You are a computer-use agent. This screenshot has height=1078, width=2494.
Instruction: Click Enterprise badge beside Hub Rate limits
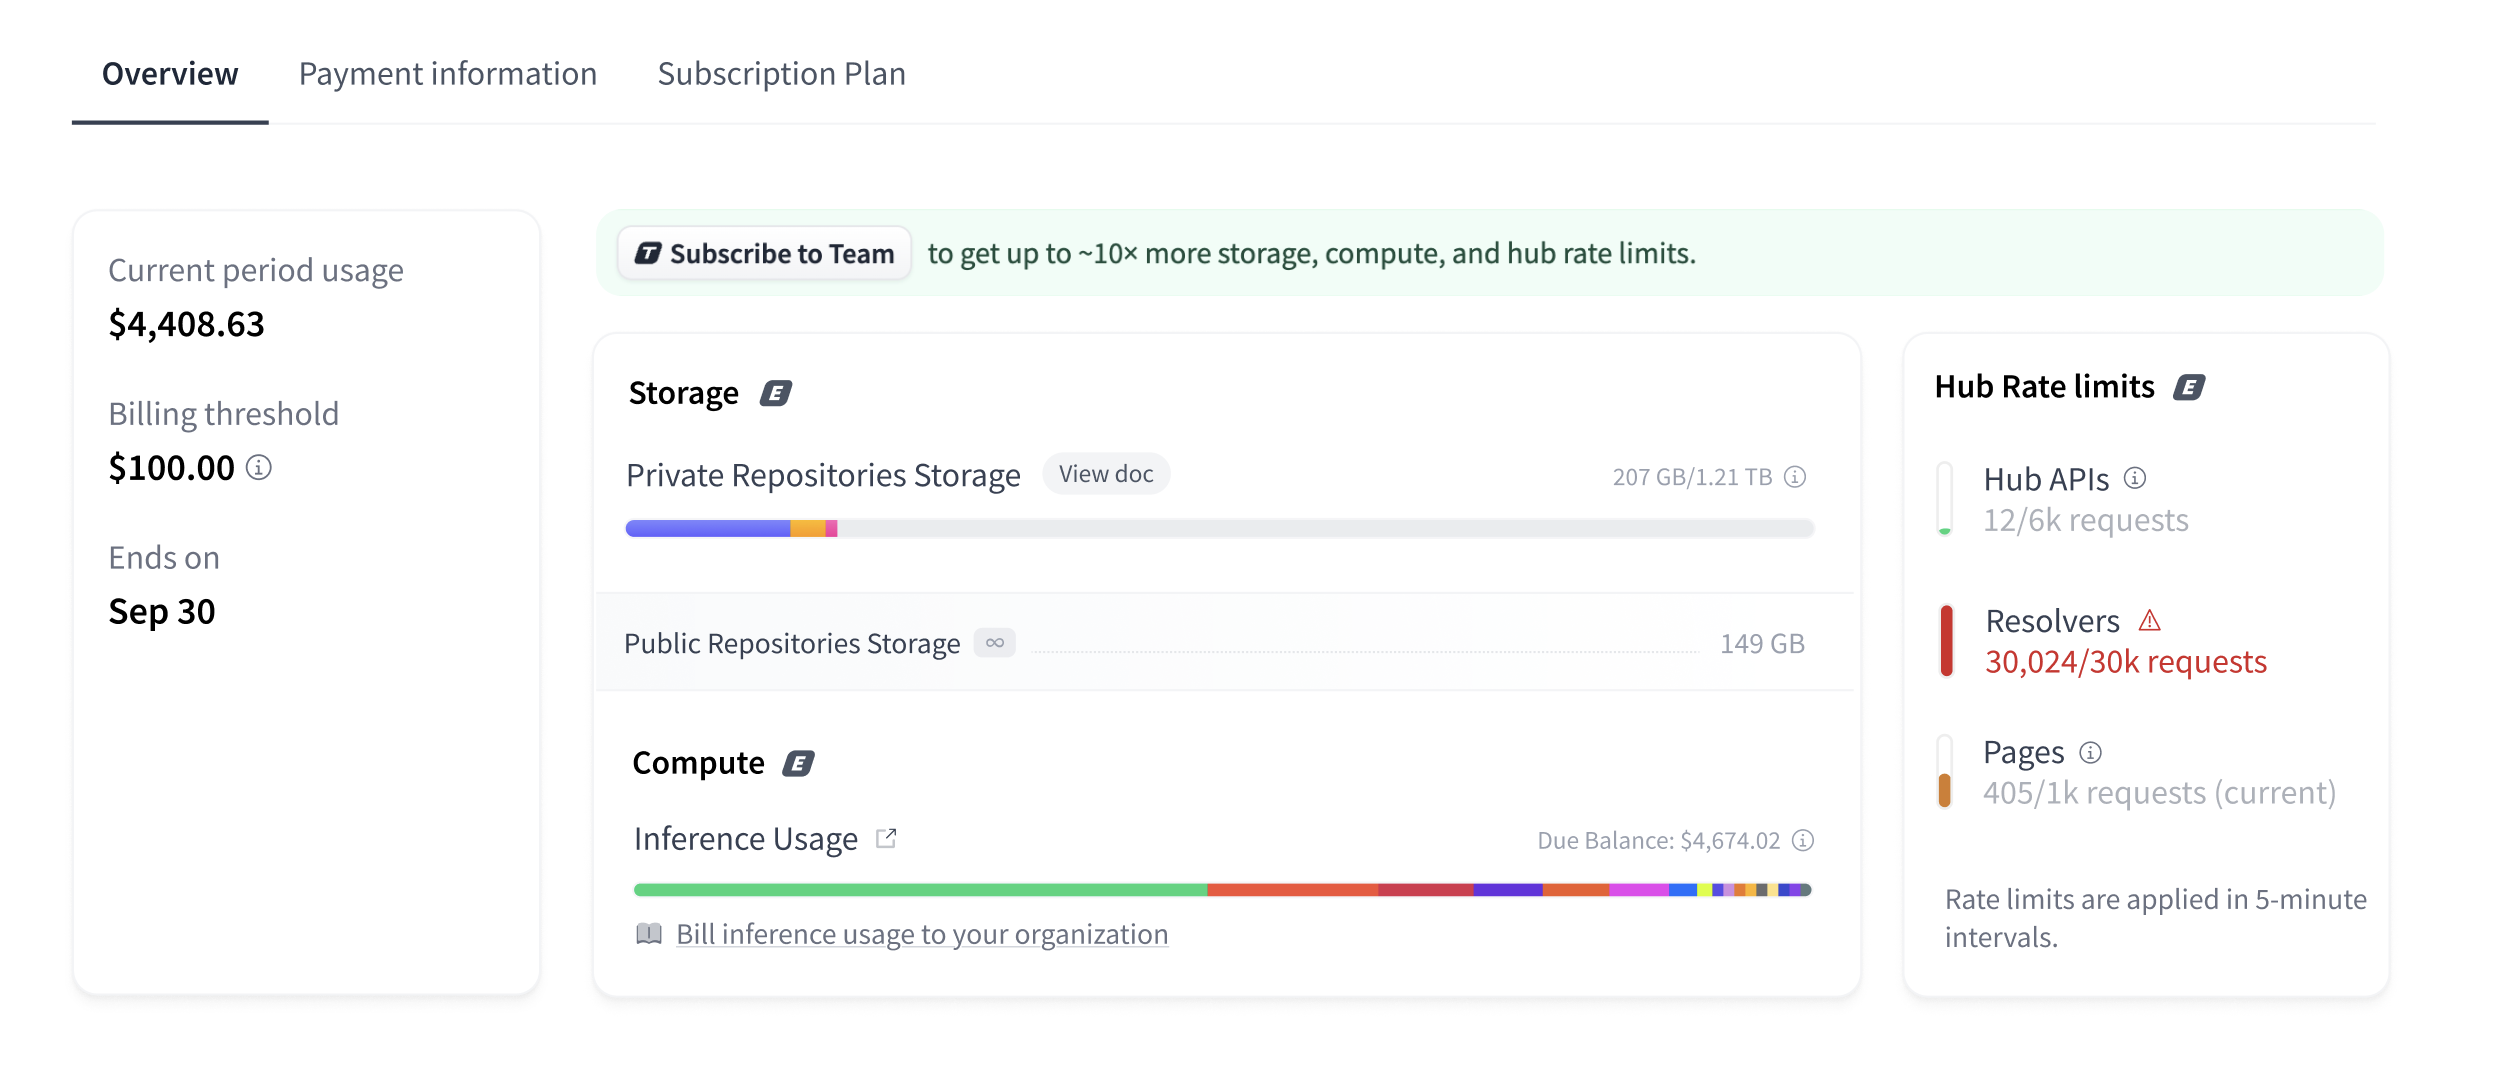coord(2190,388)
